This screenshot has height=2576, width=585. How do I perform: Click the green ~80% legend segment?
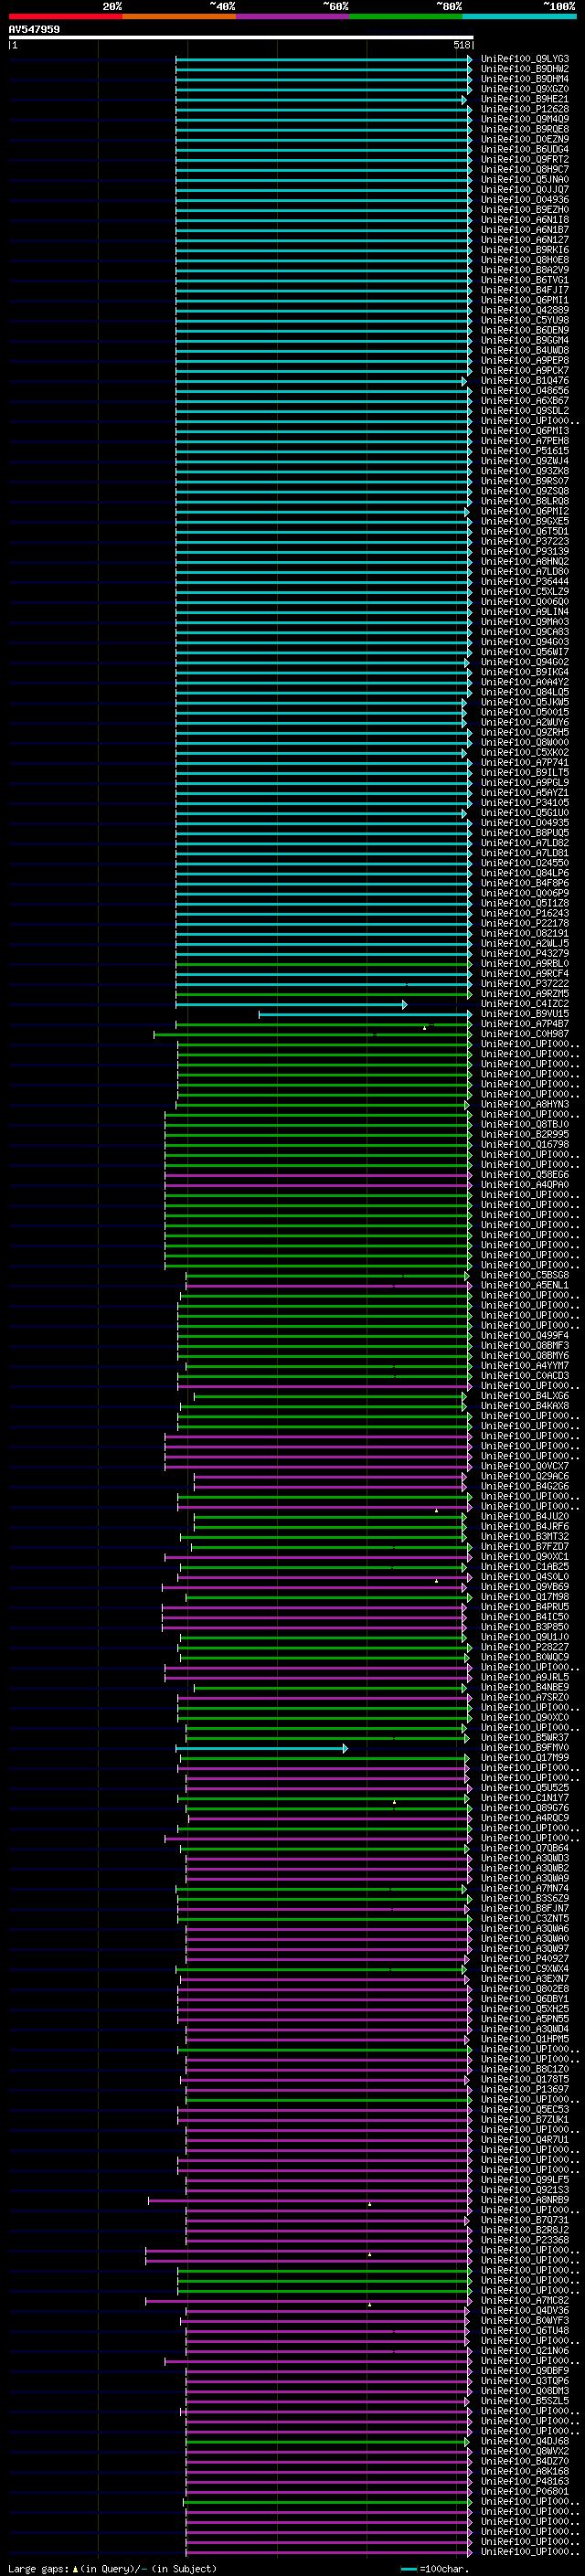point(406,16)
